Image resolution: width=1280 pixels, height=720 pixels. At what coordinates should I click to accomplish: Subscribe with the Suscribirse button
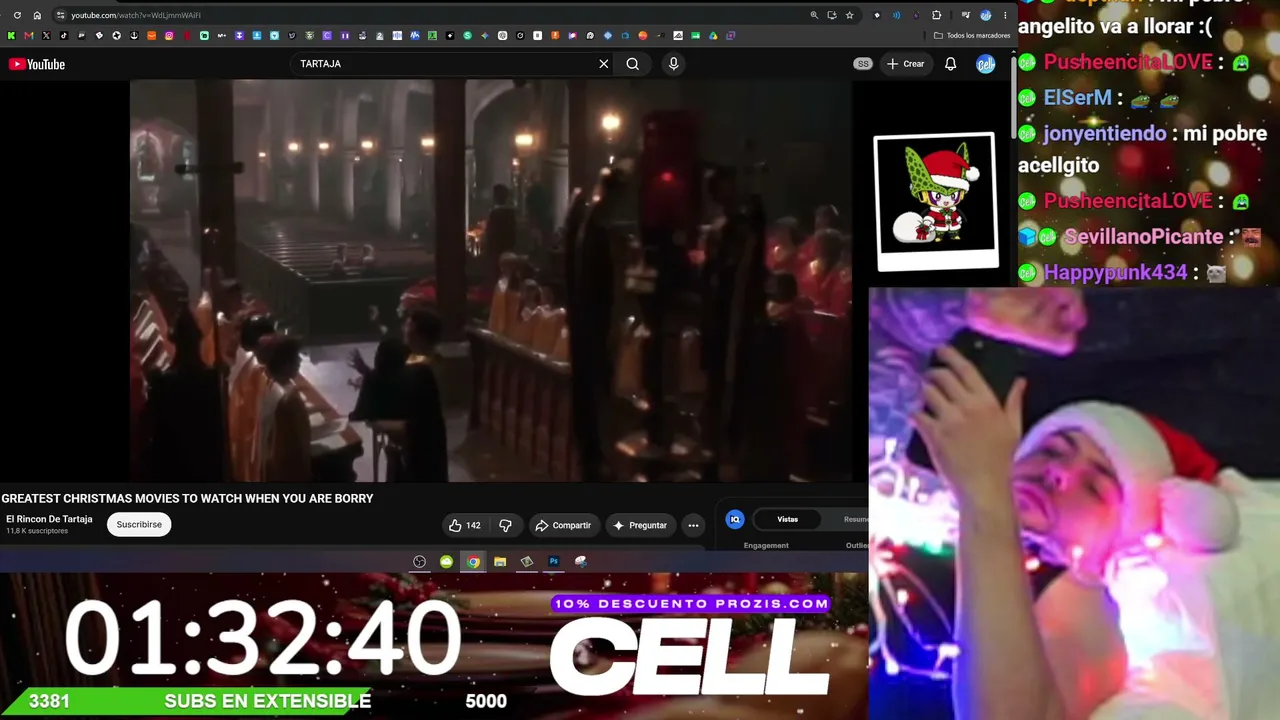point(139,525)
